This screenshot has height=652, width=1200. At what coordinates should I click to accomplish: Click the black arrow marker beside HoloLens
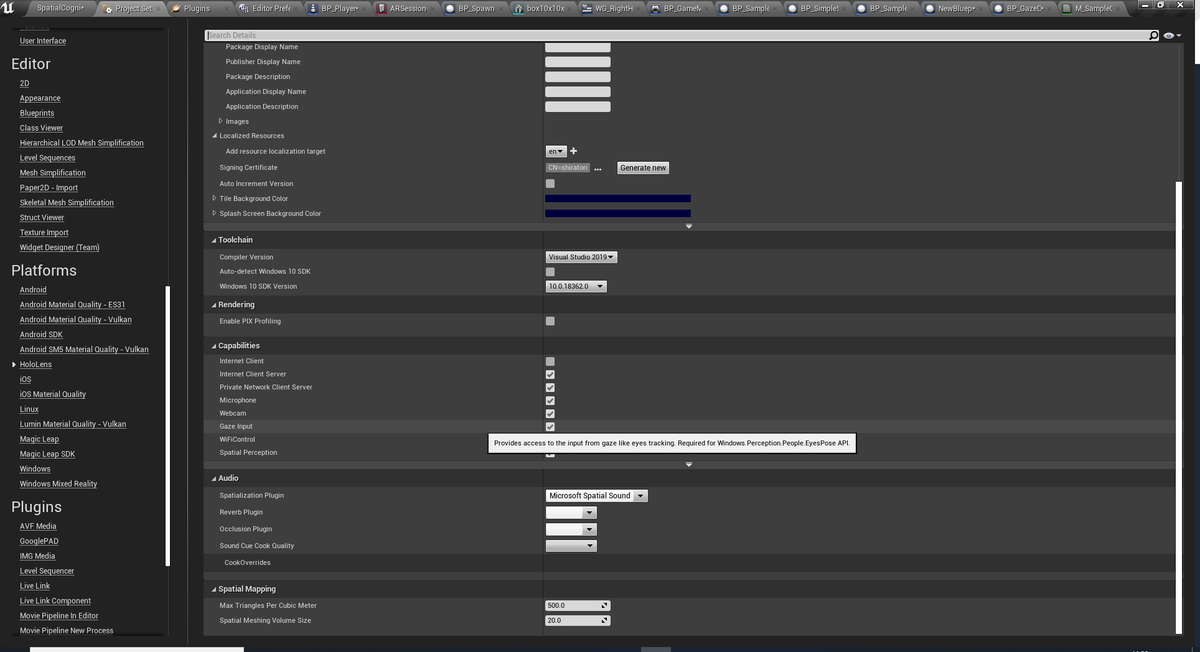(x=14, y=364)
